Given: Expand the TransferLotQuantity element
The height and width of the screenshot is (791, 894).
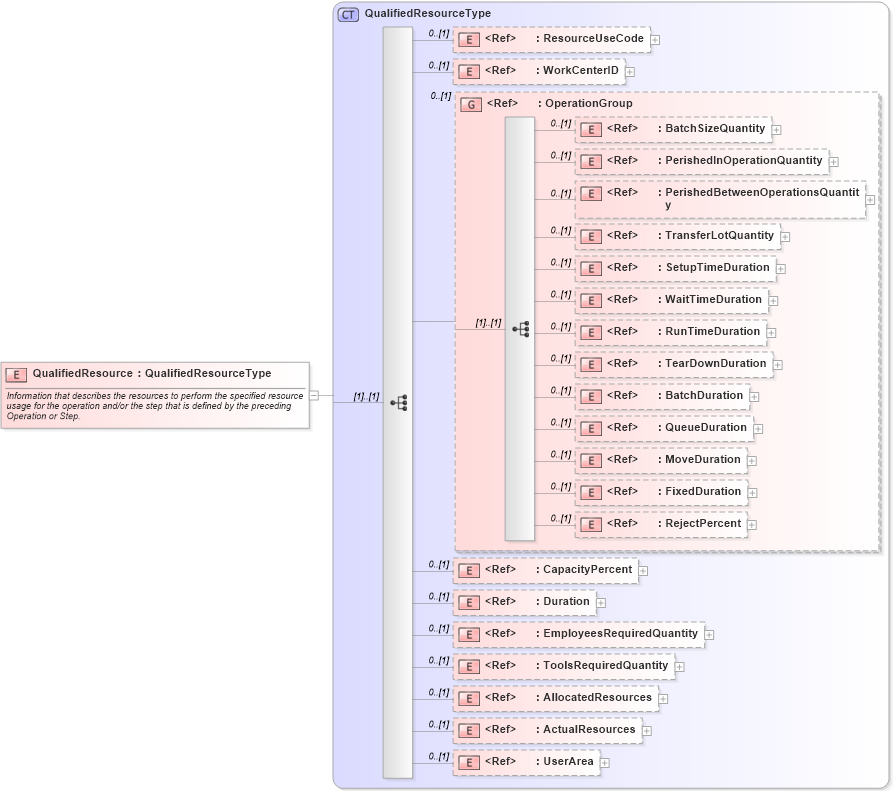Looking at the screenshot, I should (785, 236).
